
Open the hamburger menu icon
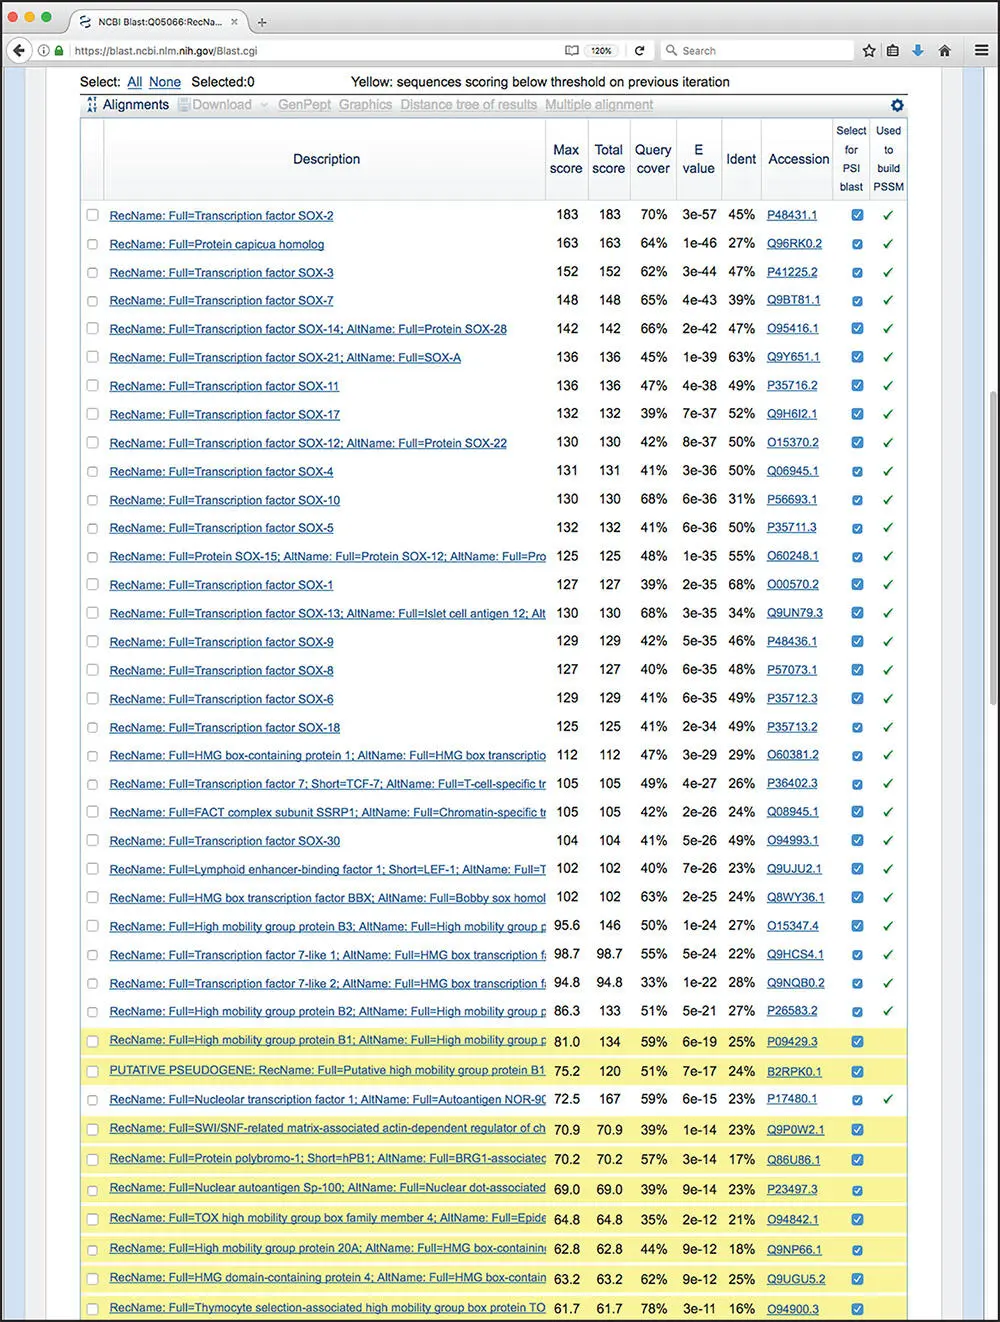click(x=981, y=50)
